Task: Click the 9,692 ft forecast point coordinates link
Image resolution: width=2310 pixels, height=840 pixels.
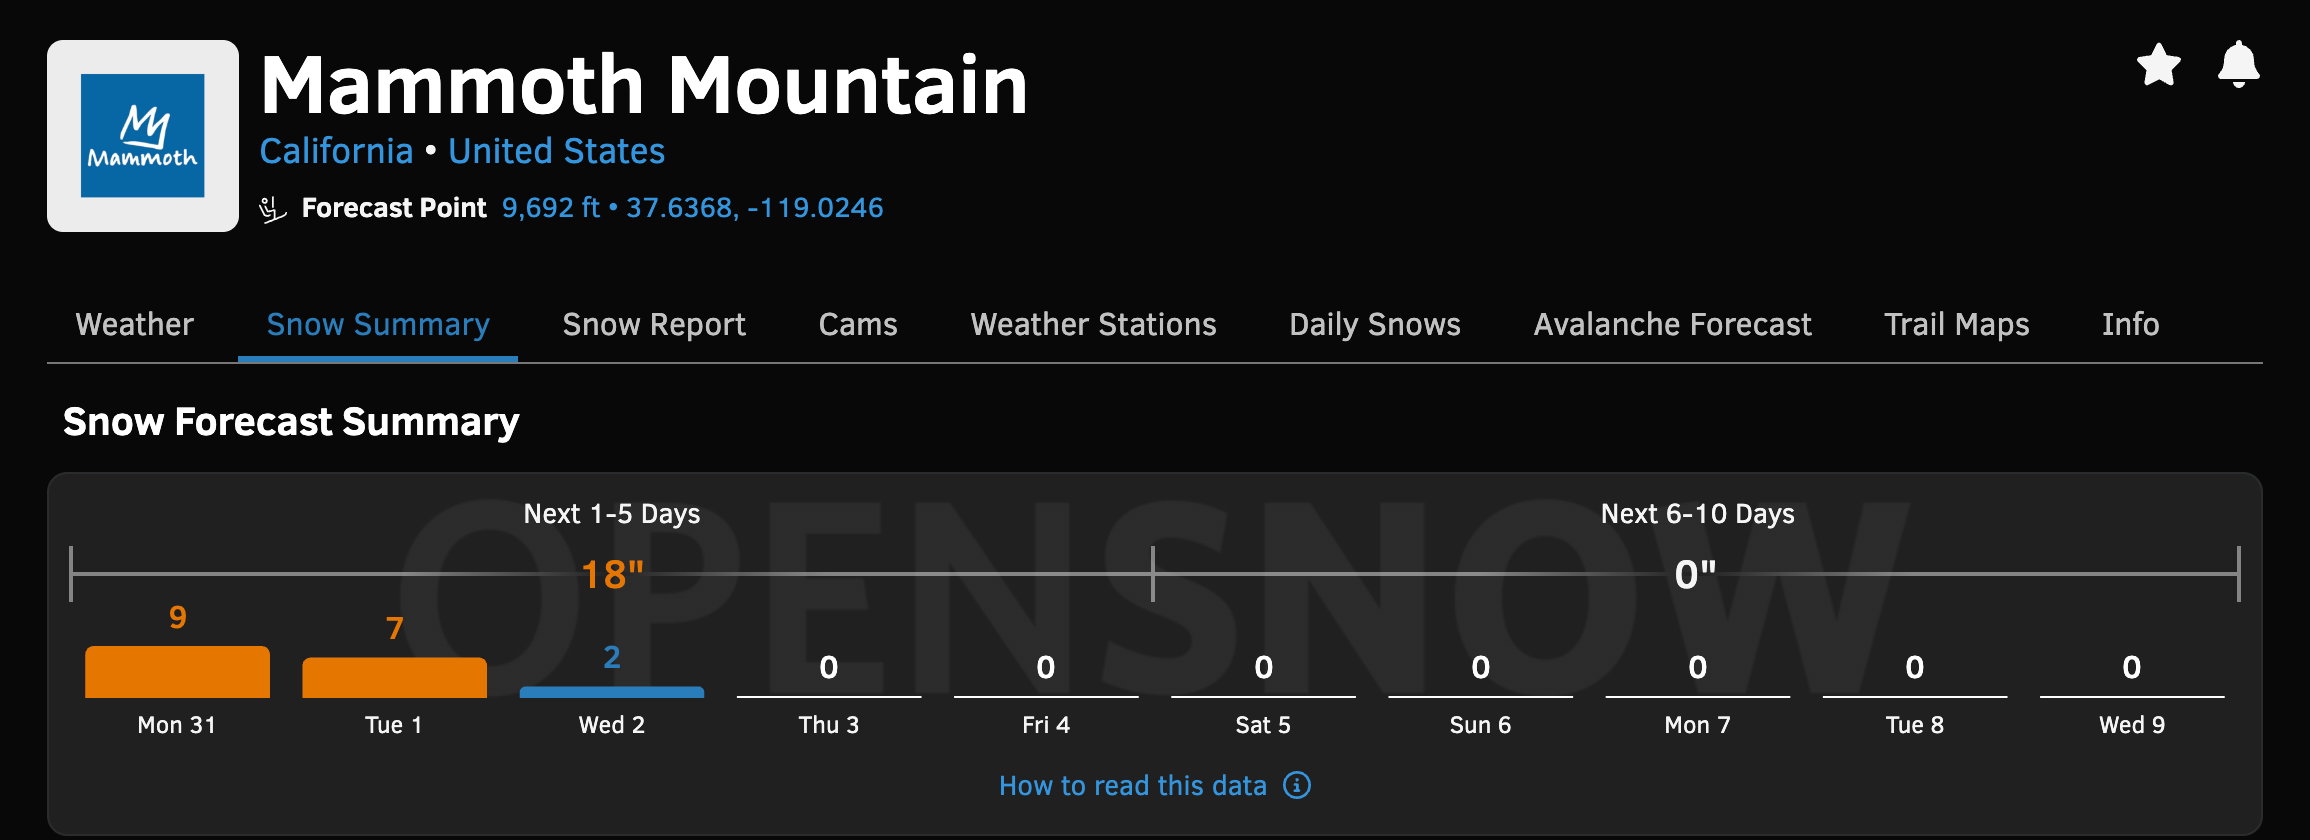Action: click(692, 208)
